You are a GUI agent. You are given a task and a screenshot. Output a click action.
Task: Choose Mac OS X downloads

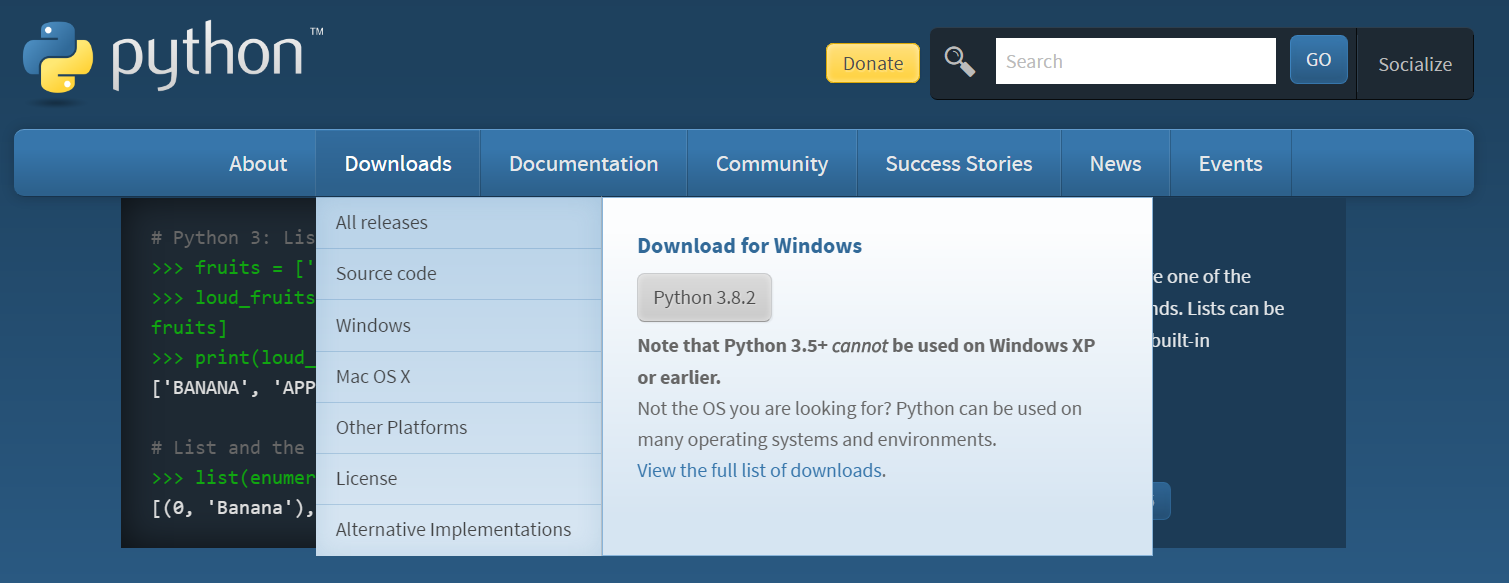(x=373, y=377)
